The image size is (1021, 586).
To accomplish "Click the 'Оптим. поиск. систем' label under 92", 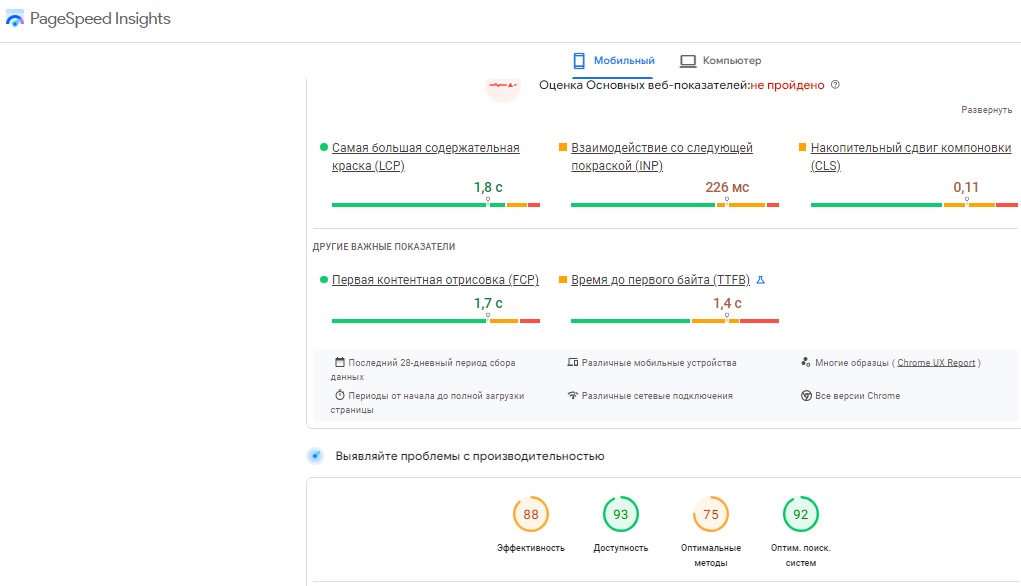I will [801, 555].
